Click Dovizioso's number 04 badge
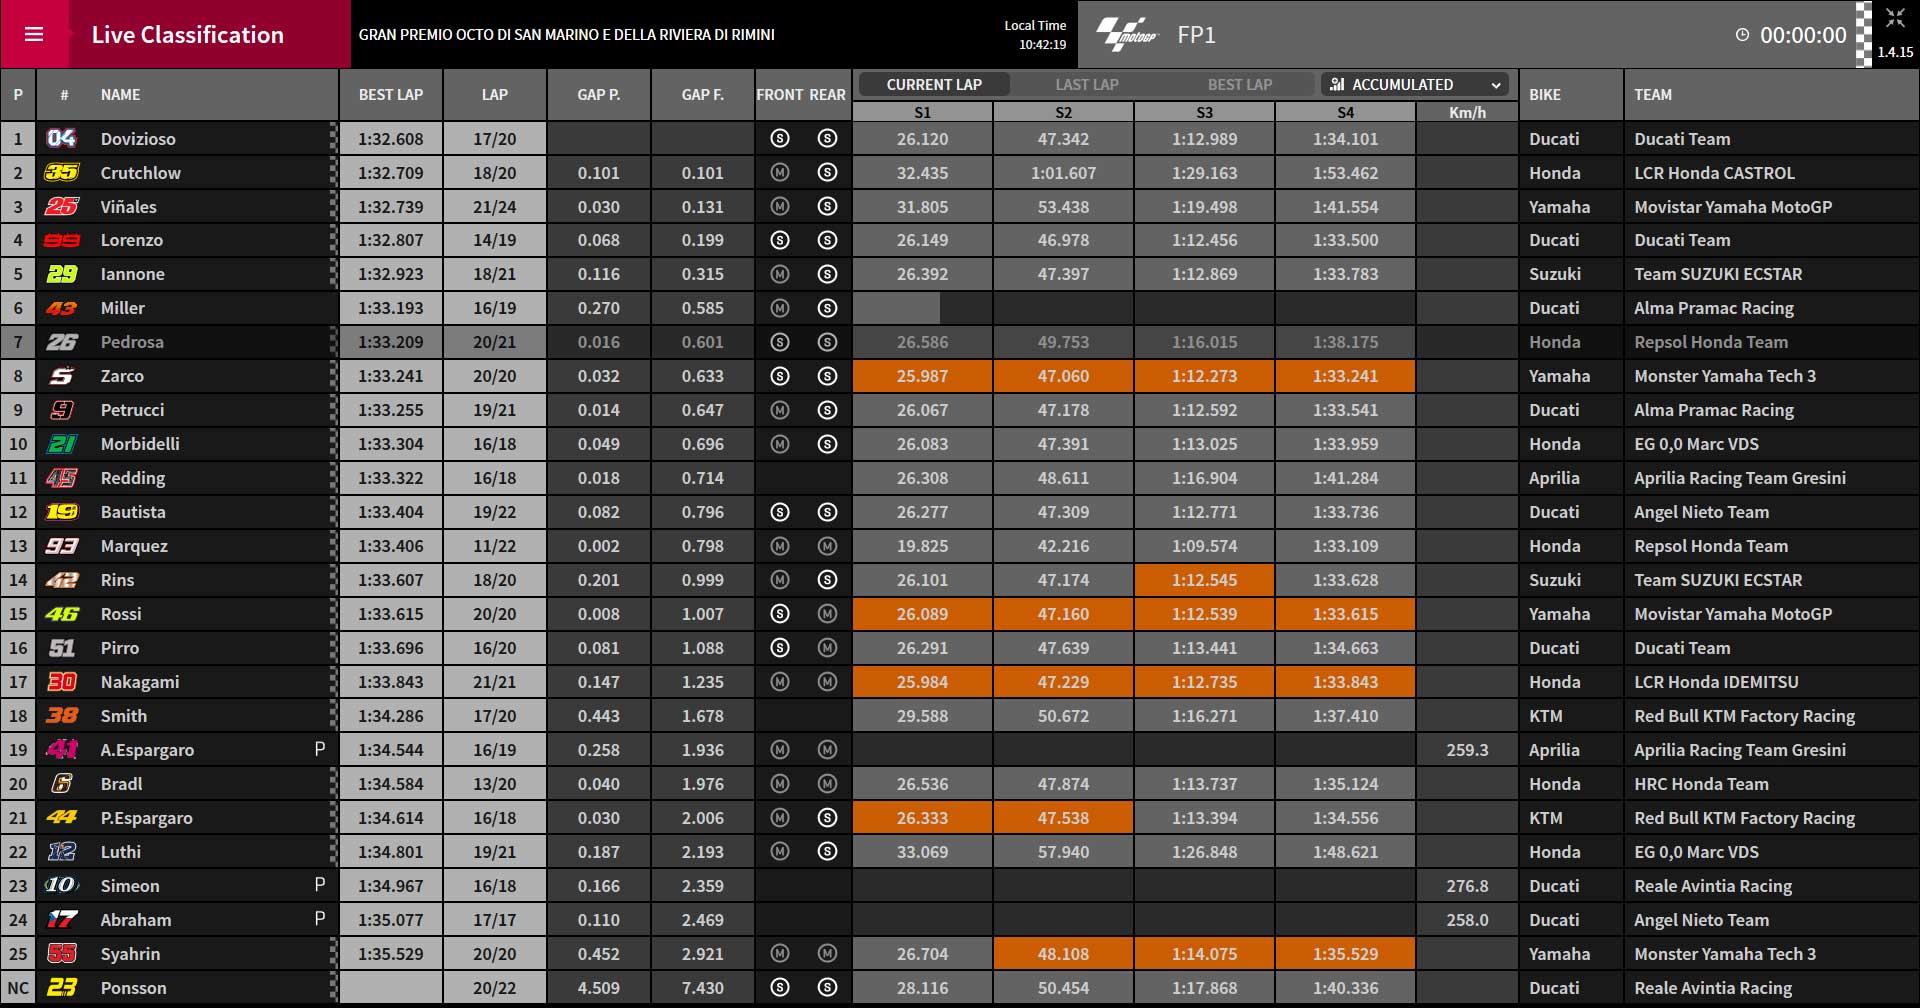1920x1008 pixels. click(61, 139)
